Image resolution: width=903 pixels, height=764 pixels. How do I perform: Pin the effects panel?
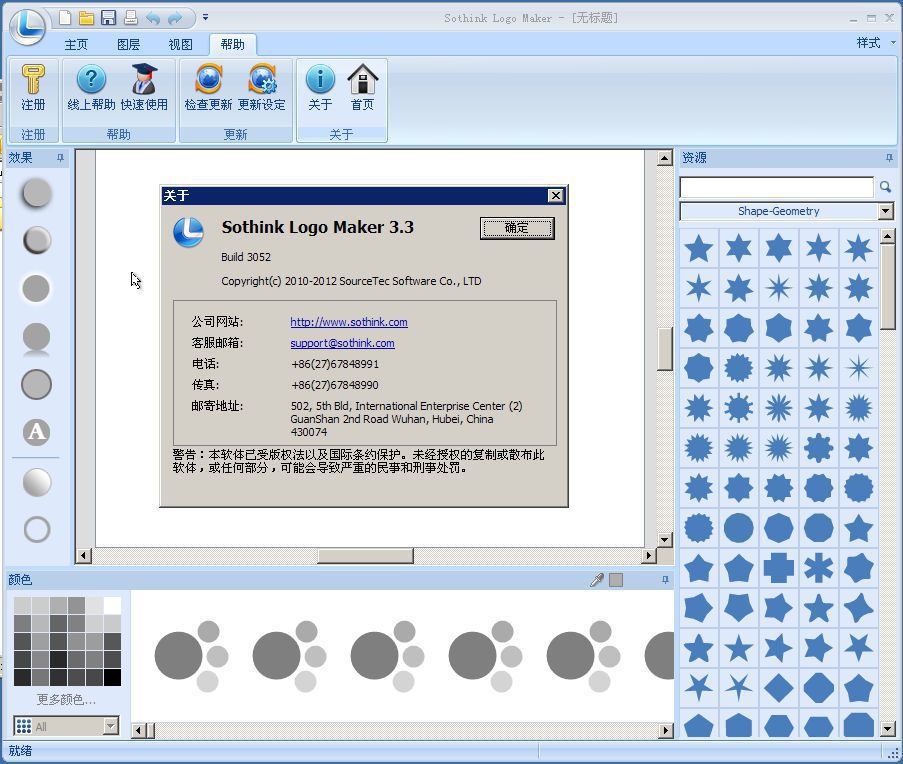(60, 158)
